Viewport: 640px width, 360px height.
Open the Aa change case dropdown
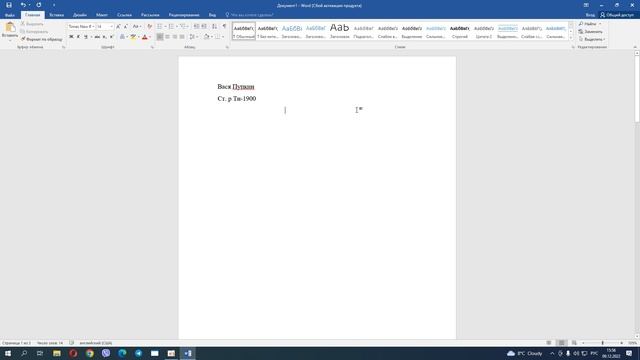[x=137, y=27]
